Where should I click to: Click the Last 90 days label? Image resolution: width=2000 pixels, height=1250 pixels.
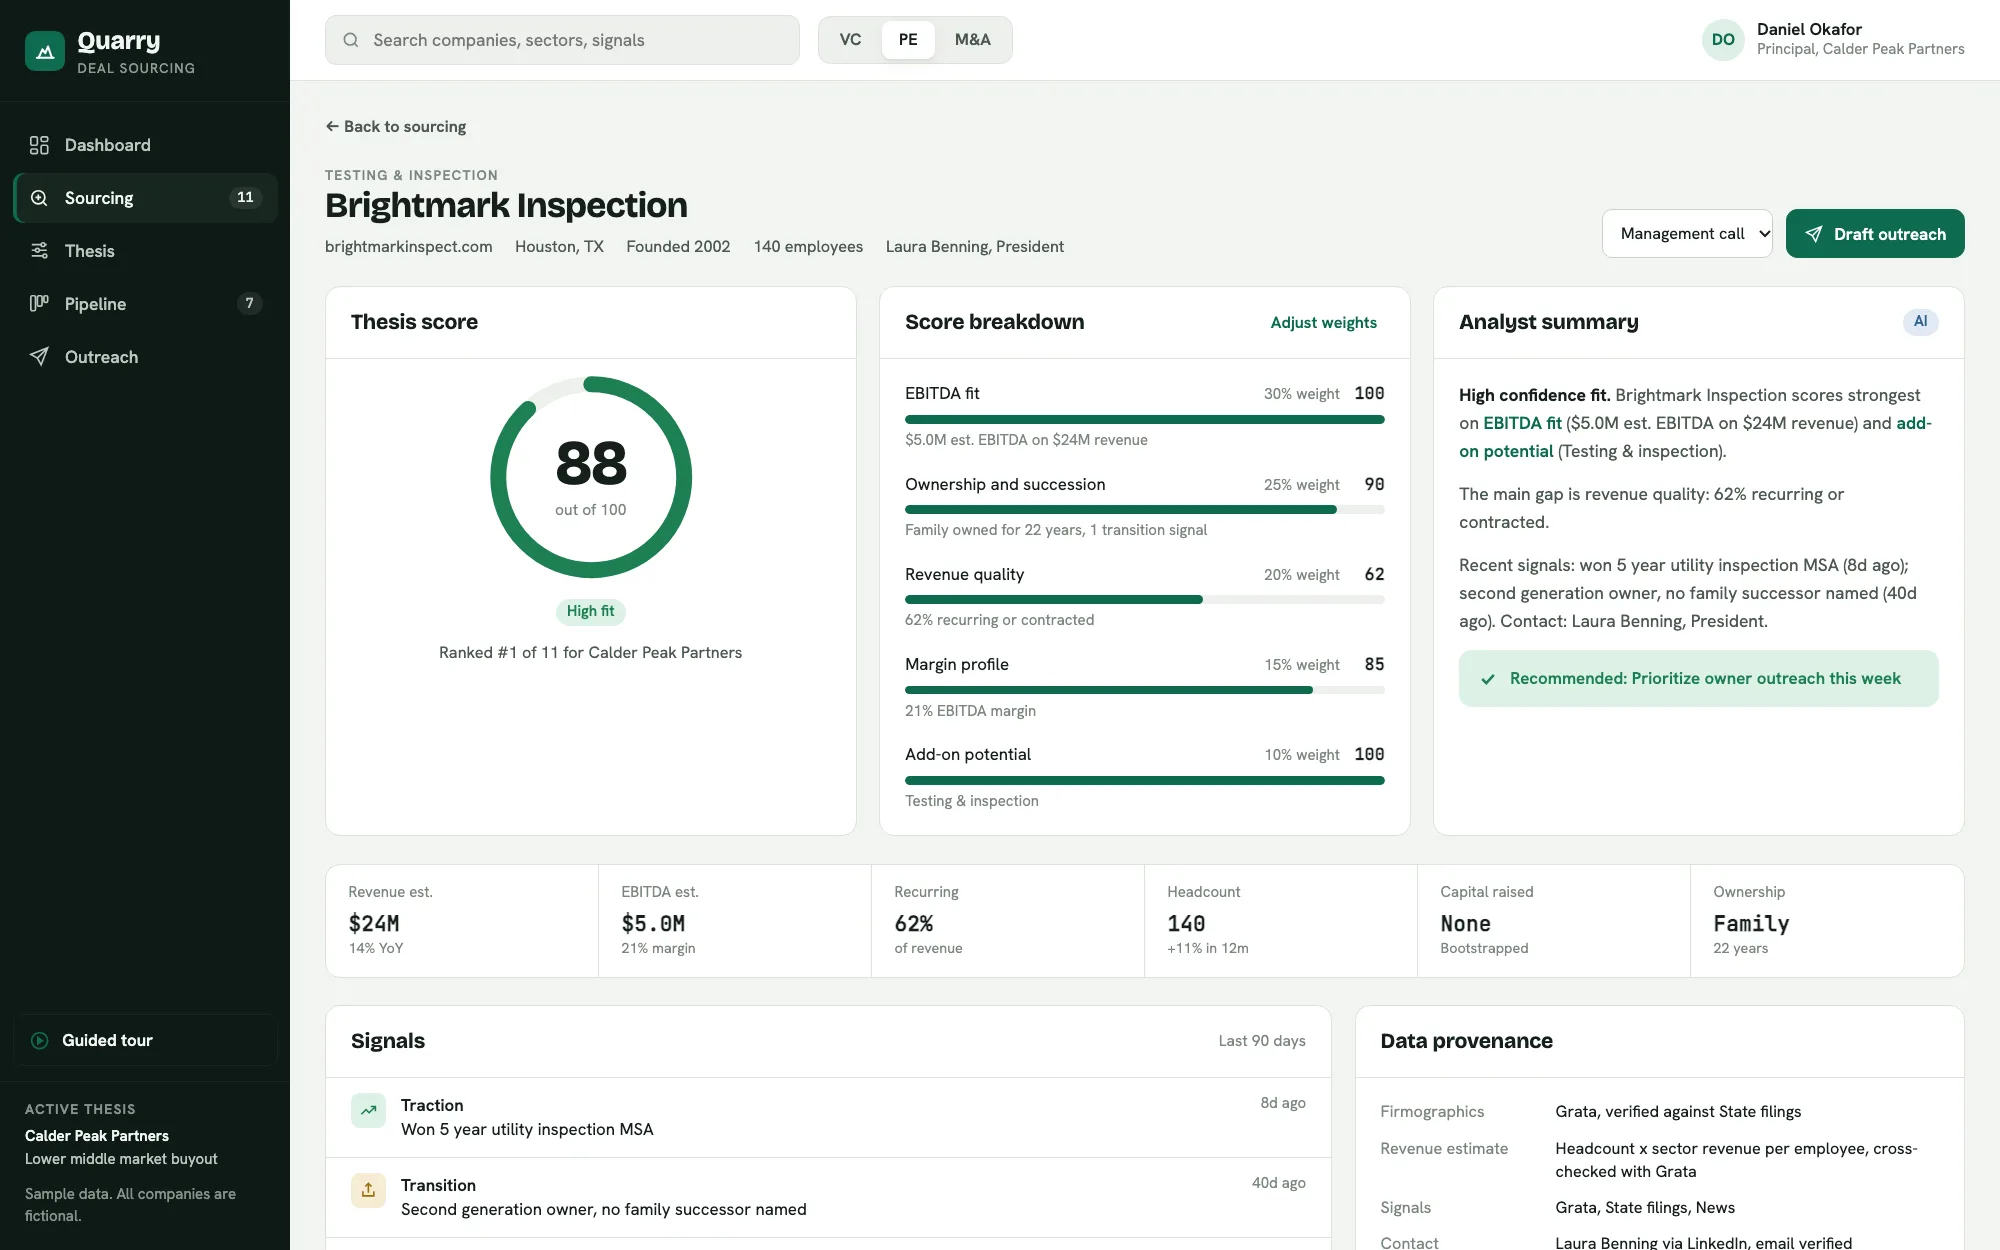(1261, 1041)
